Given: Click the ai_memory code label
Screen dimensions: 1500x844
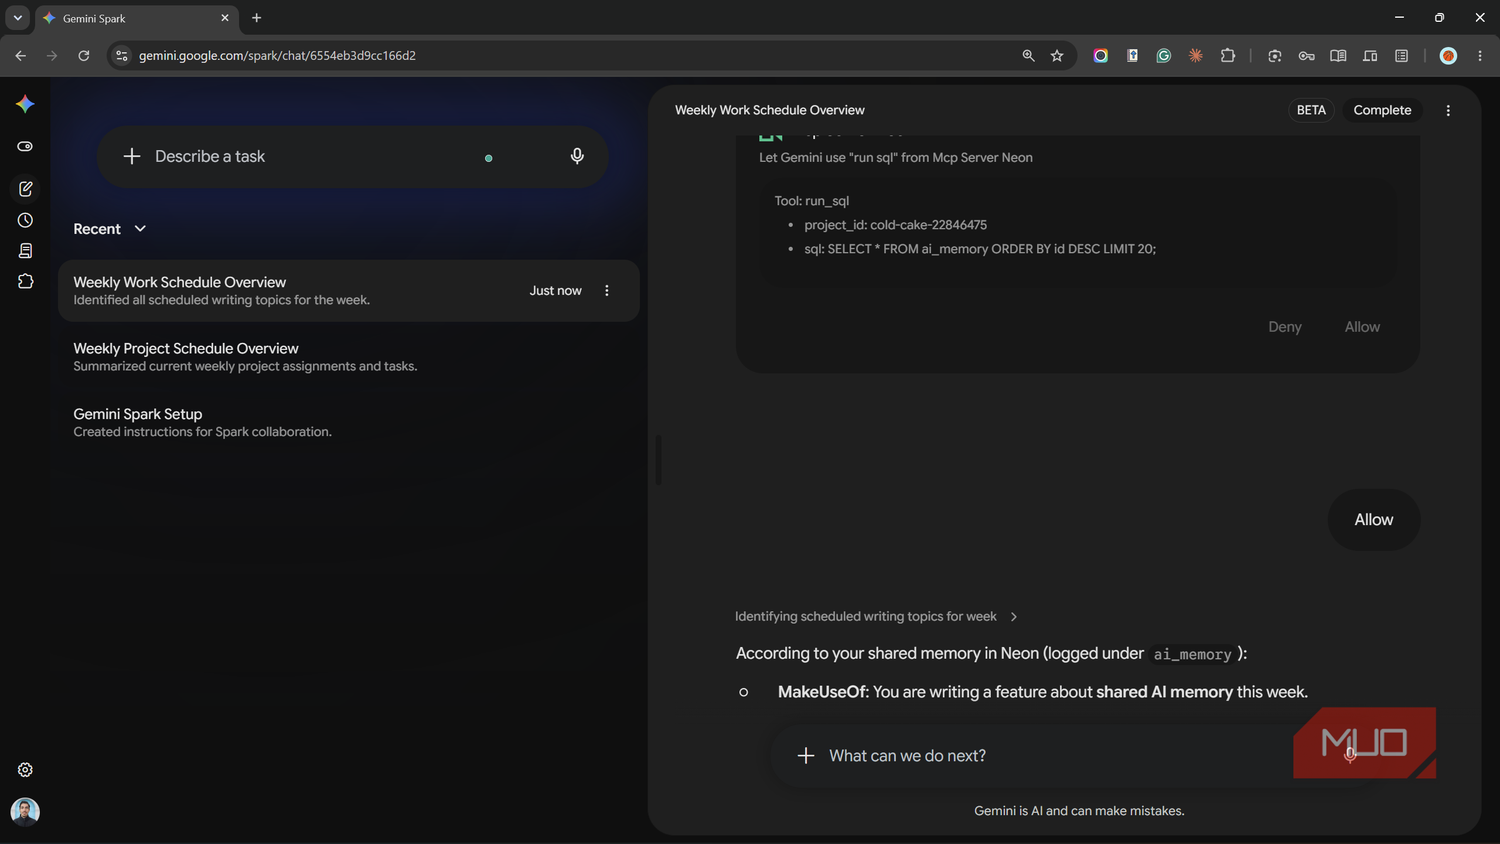Looking at the screenshot, I should pos(1192,654).
